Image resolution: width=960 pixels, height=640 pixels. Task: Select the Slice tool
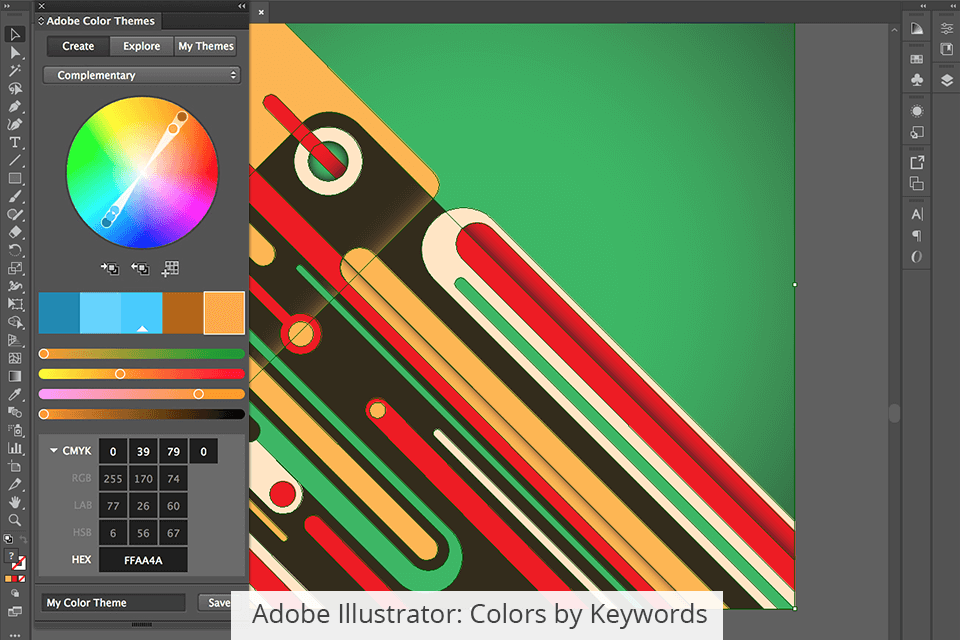pyautogui.click(x=15, y=484)
